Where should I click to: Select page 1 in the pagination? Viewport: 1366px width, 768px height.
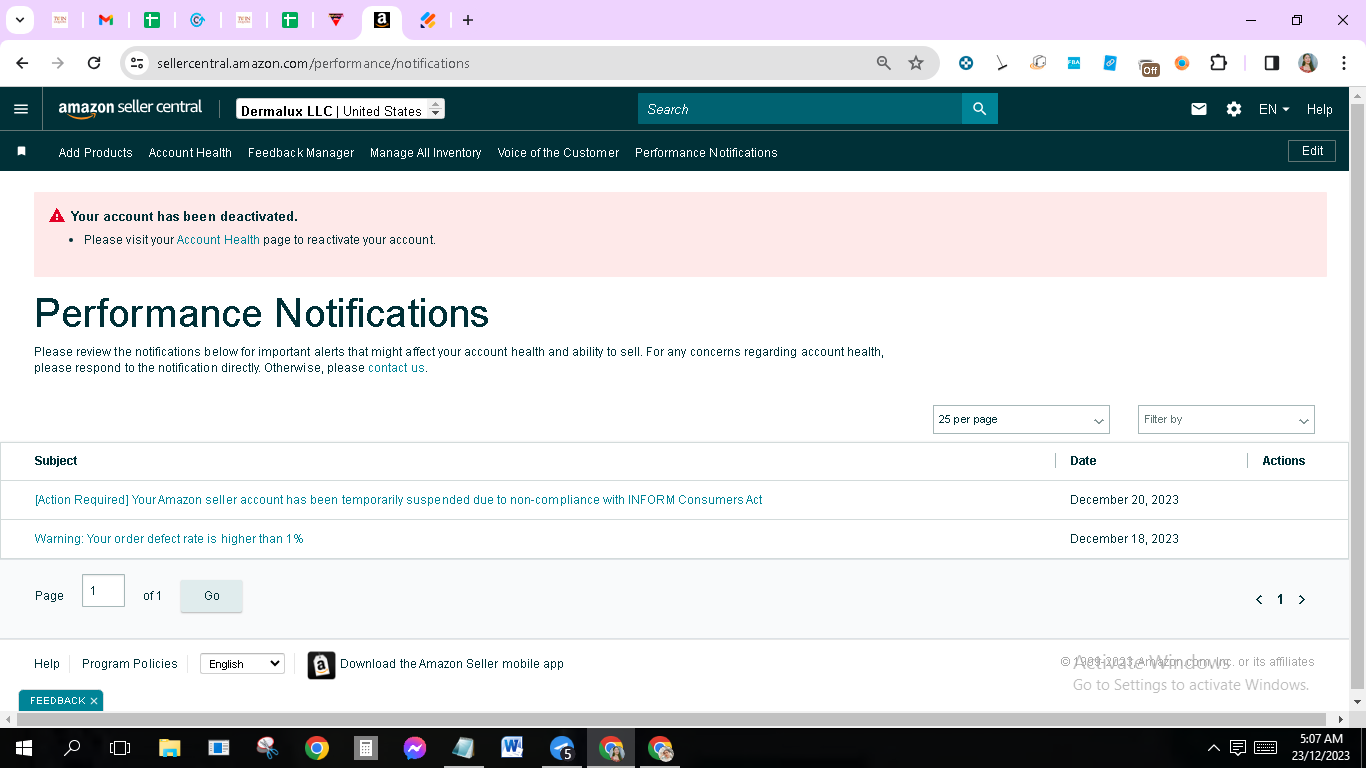coord(1280,600)
